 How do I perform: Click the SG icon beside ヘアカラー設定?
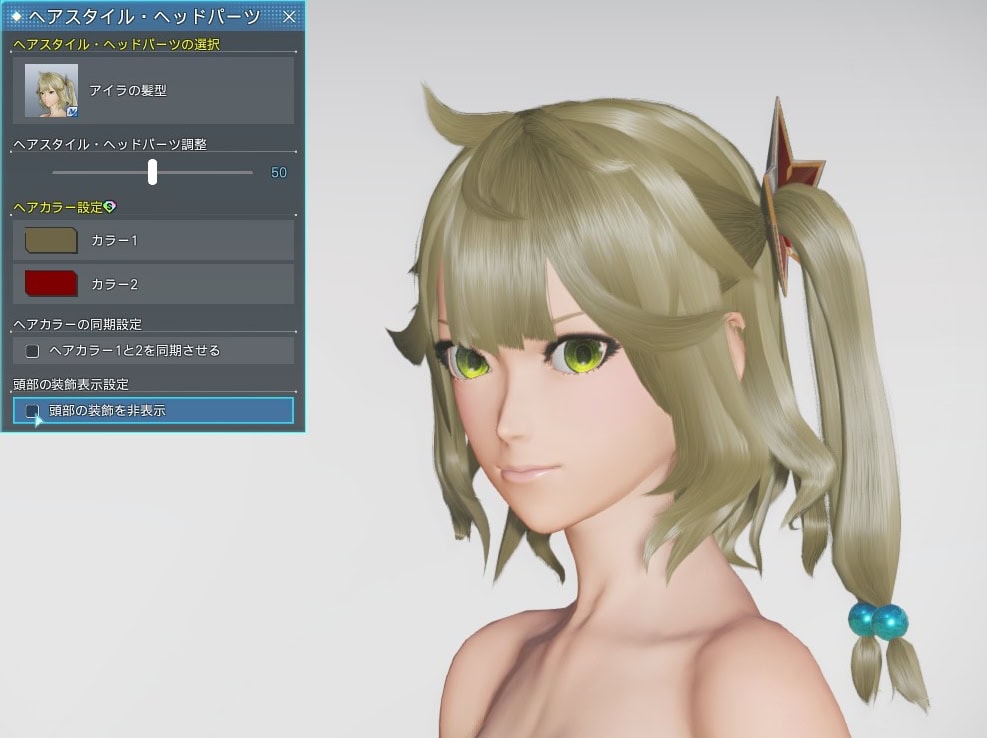tap(110, 207)
